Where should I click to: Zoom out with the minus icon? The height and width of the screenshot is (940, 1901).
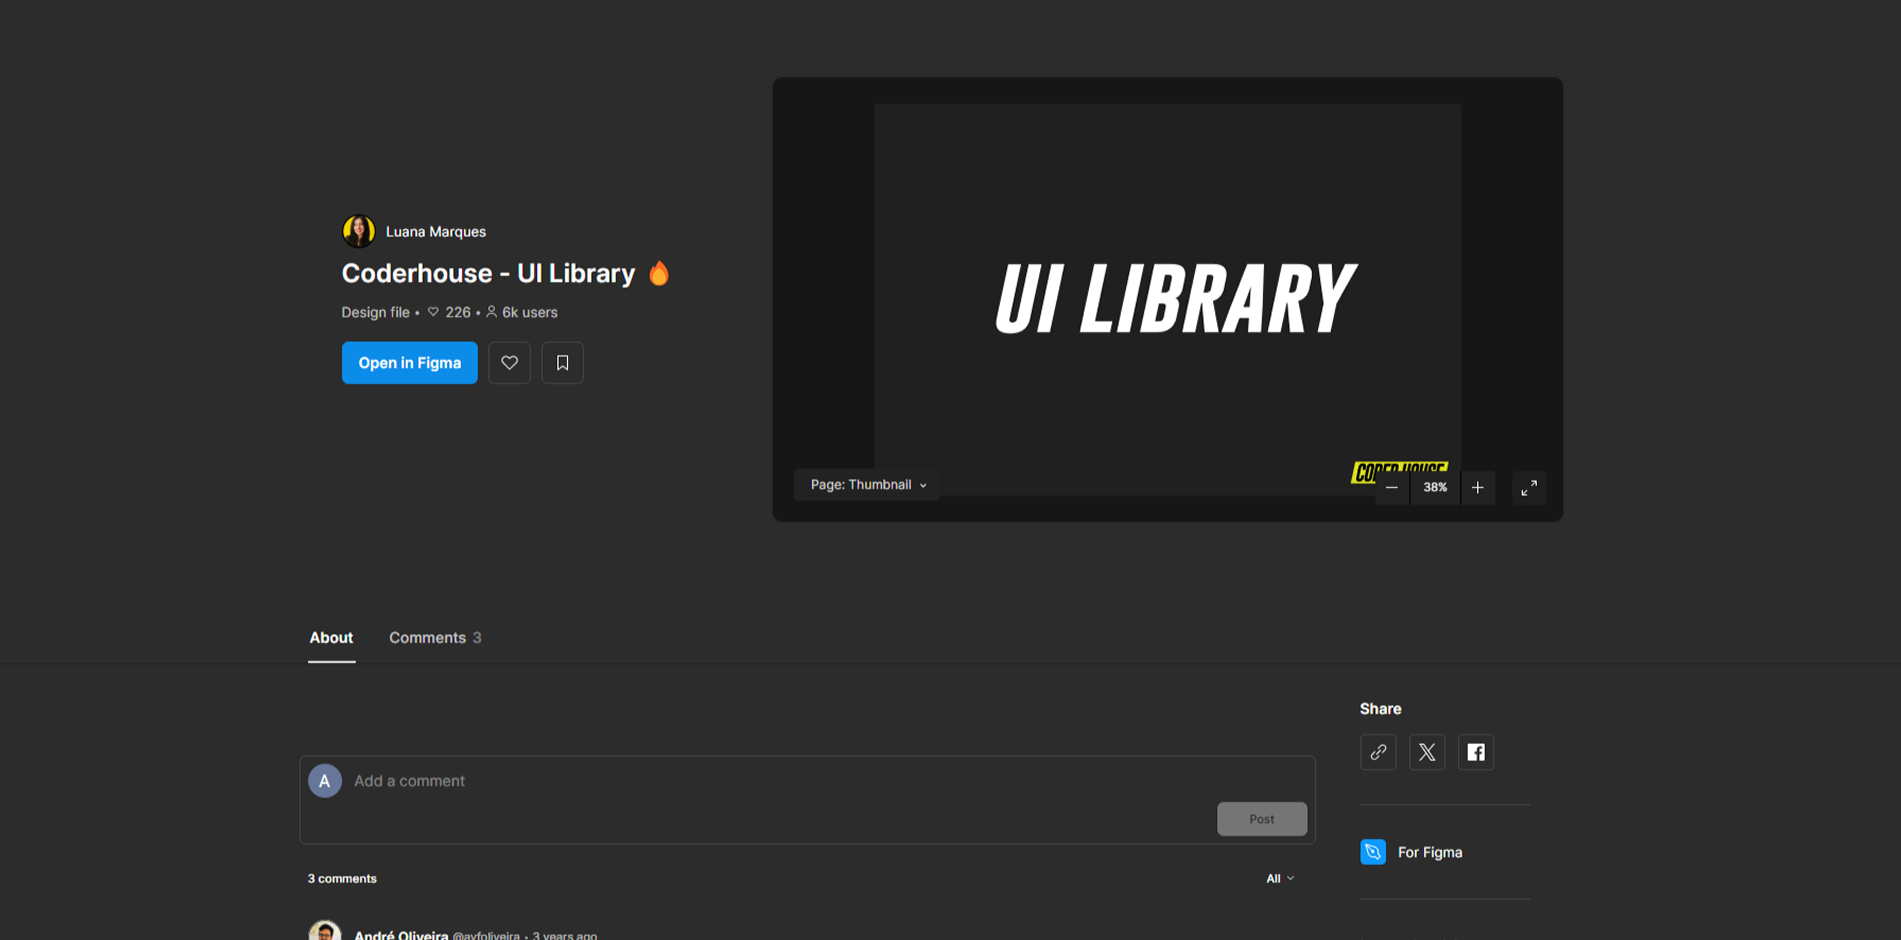1391,488
